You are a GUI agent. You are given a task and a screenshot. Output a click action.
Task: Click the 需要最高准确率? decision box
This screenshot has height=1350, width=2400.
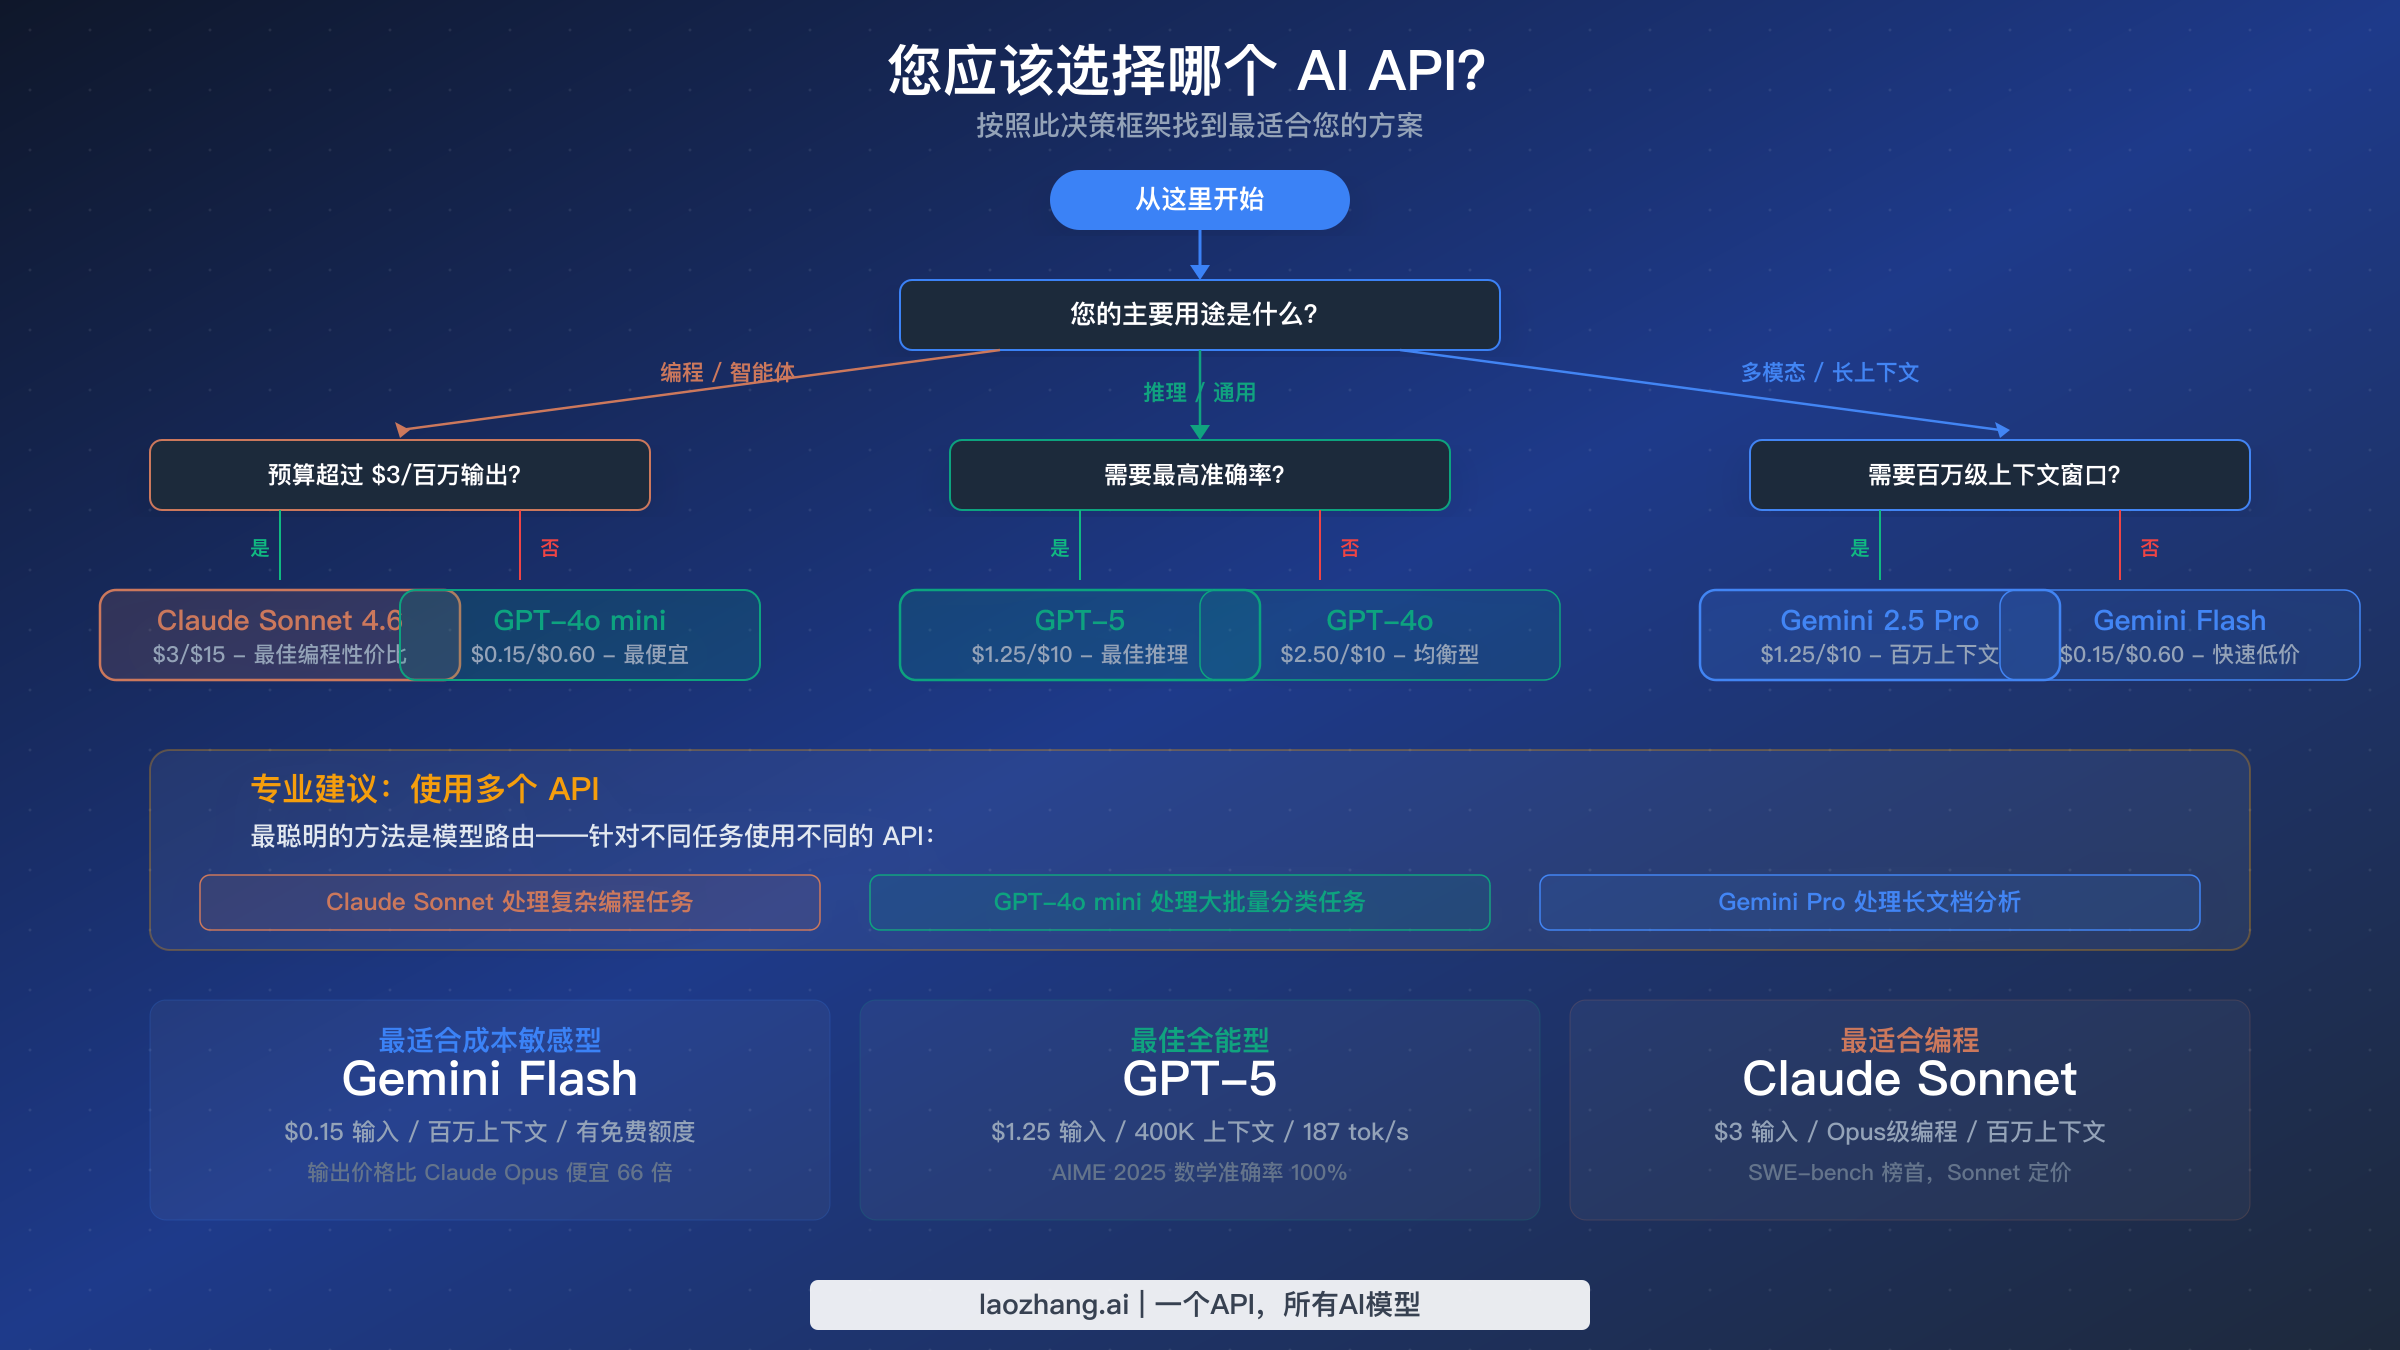[1199, 477]
